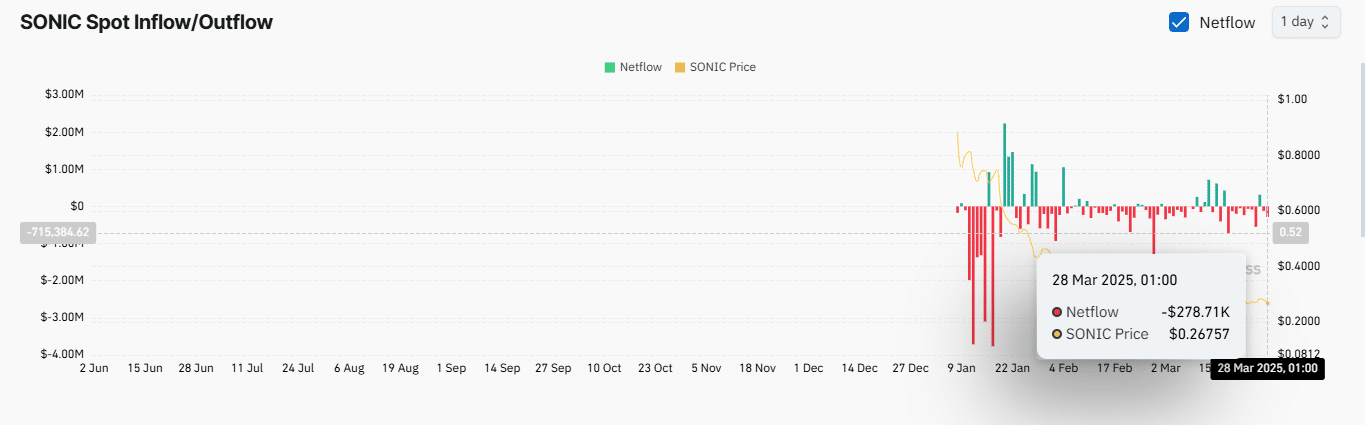
Task: Click the tooltip date header text
Action: [x=1114, y=280]
